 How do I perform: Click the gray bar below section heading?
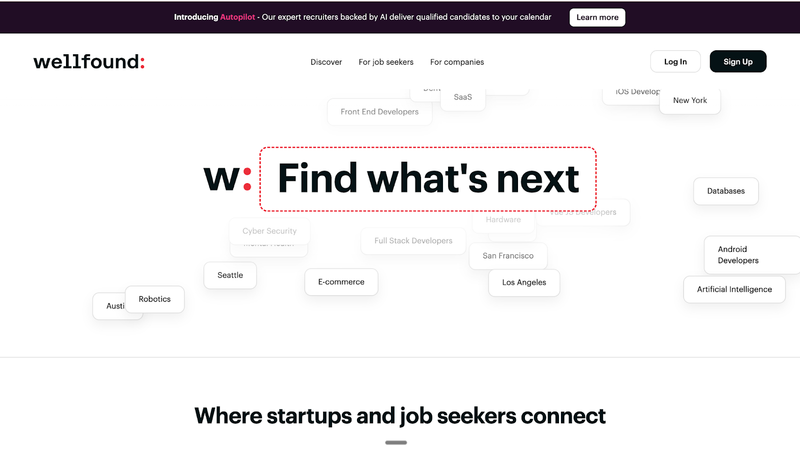pyautogui.click(x=396, y=442)
